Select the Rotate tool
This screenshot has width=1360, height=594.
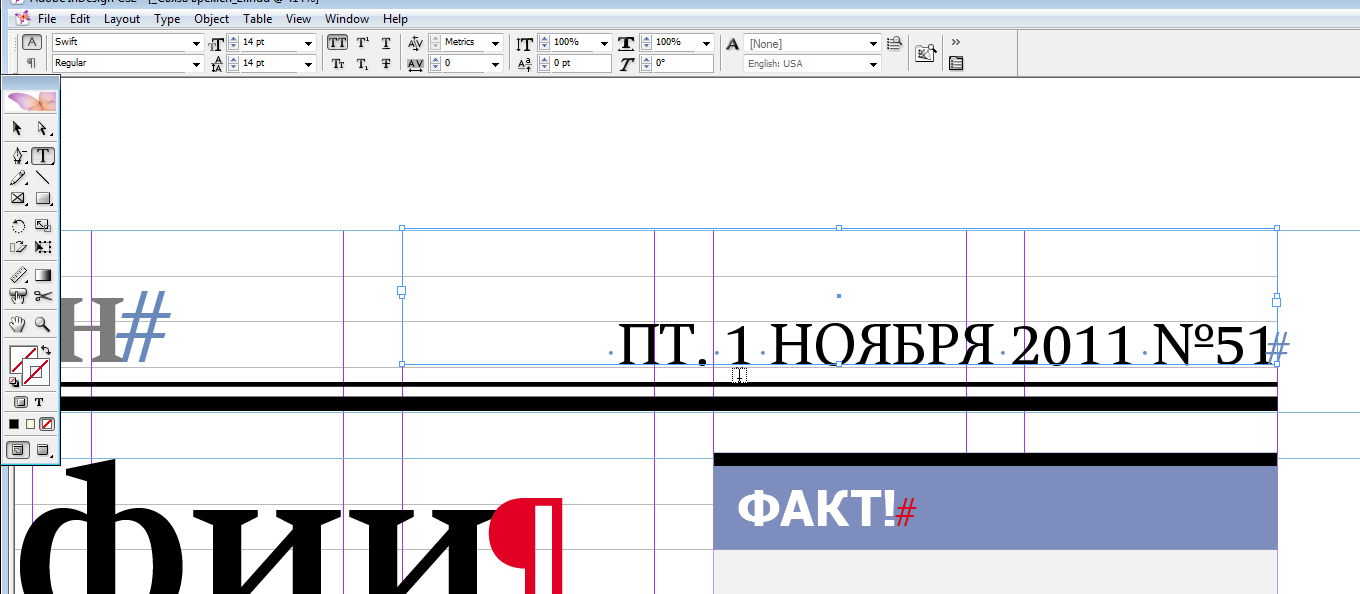click(x=18, y=226)
